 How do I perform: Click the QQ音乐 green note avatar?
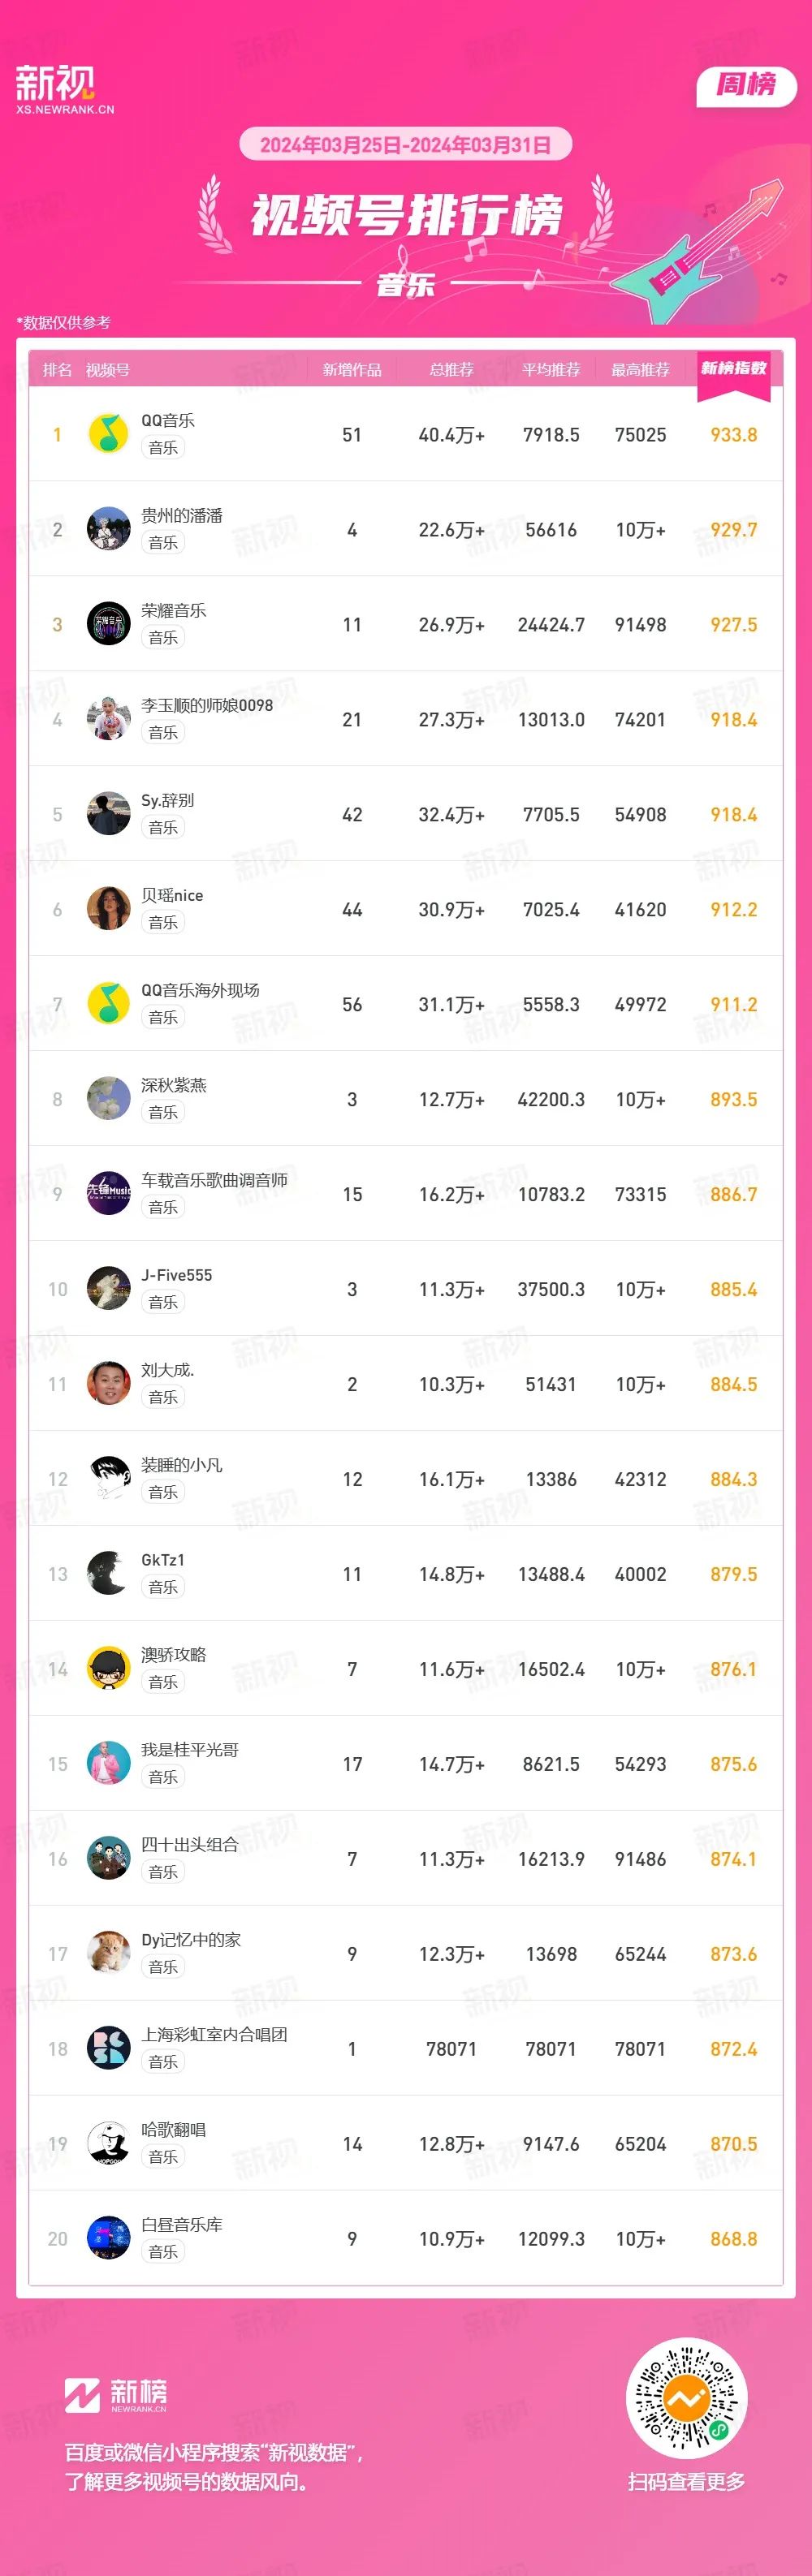pyautogui.click(x=108, y=434)
